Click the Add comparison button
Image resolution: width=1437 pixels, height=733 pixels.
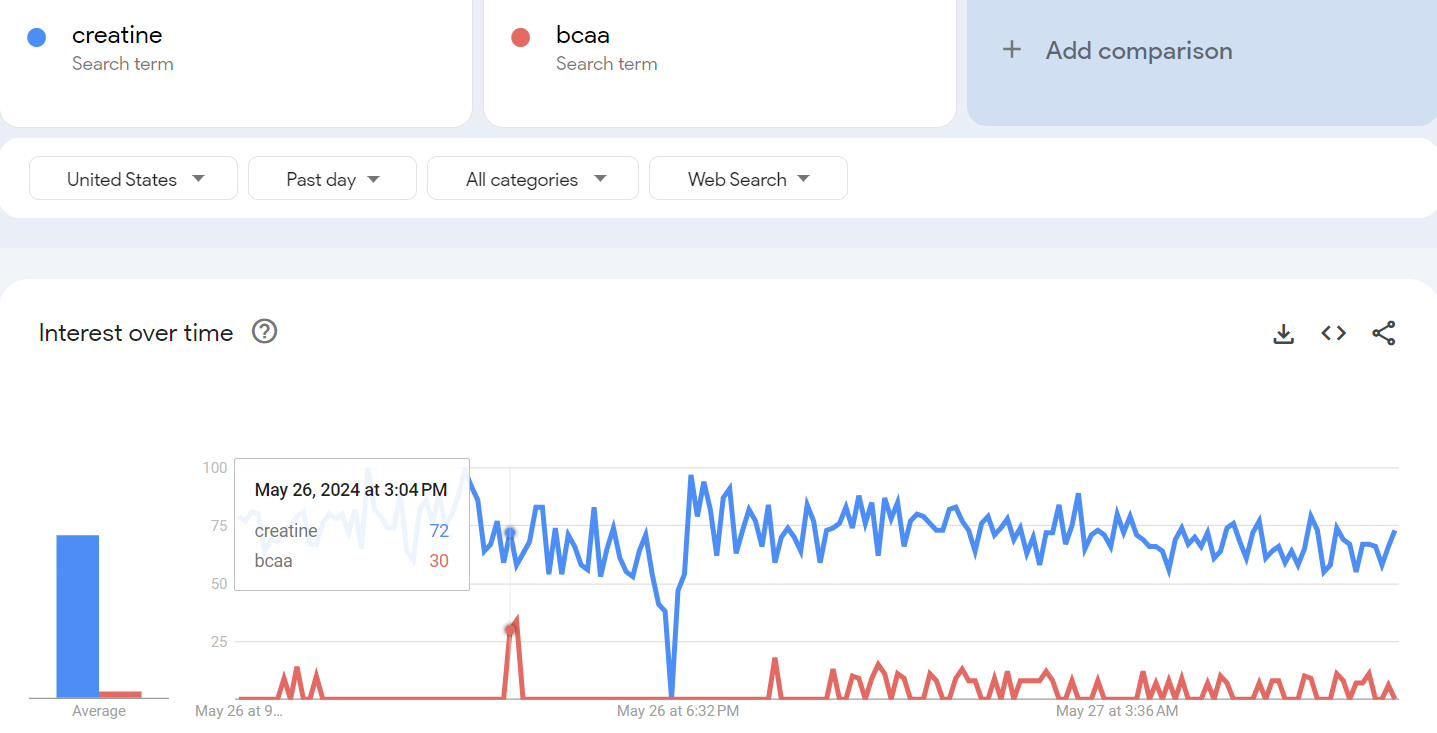(1139, 50)
